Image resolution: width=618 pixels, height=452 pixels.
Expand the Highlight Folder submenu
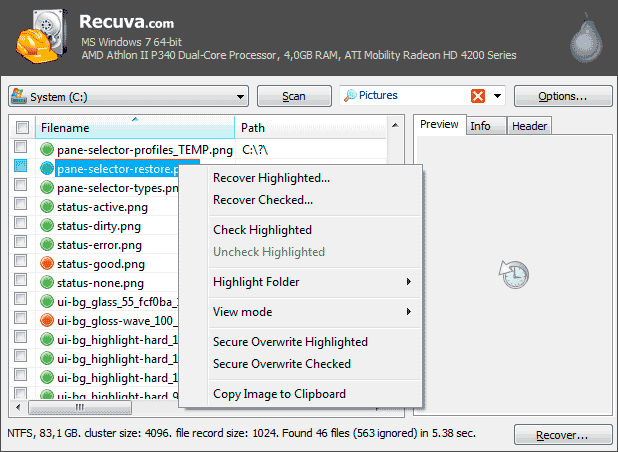pyautogui.click(x=409, y=282)
